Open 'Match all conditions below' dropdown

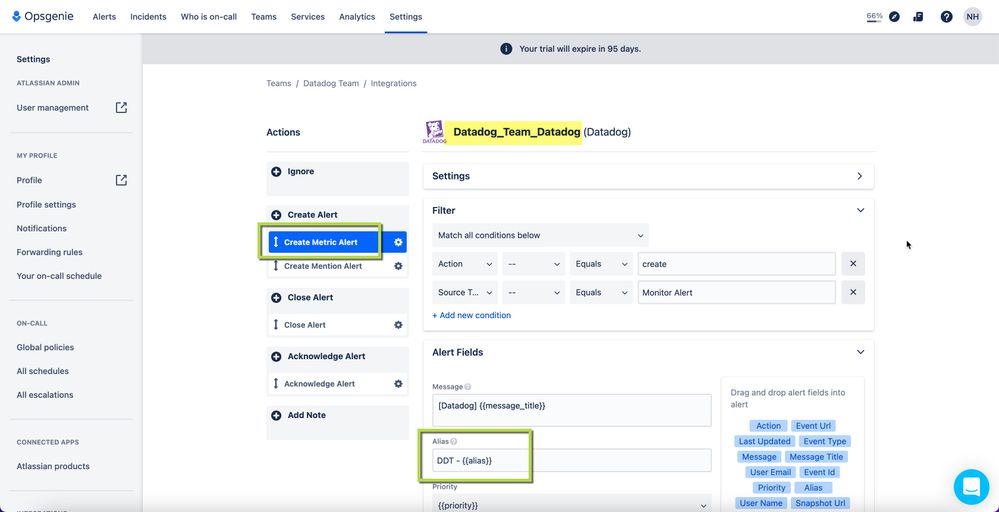coord(540,235)
